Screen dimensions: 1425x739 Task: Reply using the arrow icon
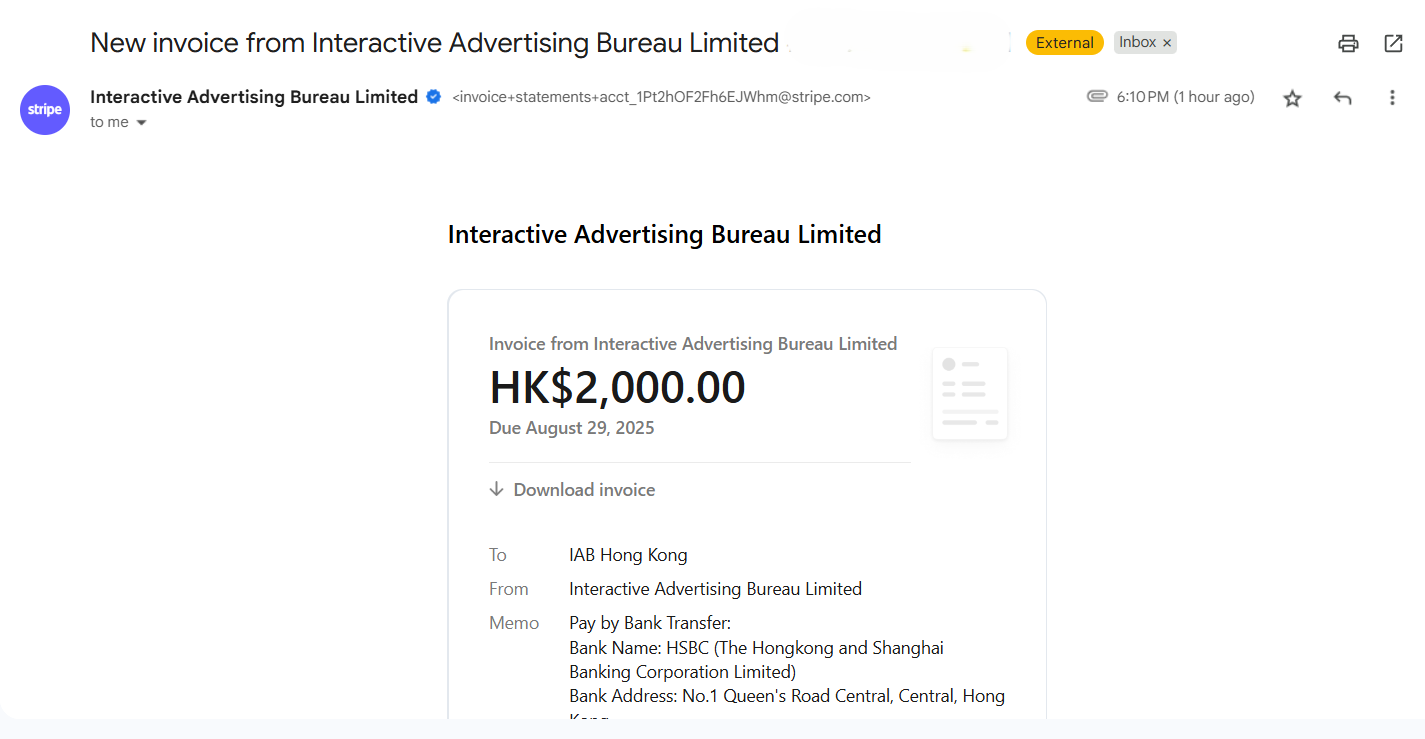(1342, 98)
